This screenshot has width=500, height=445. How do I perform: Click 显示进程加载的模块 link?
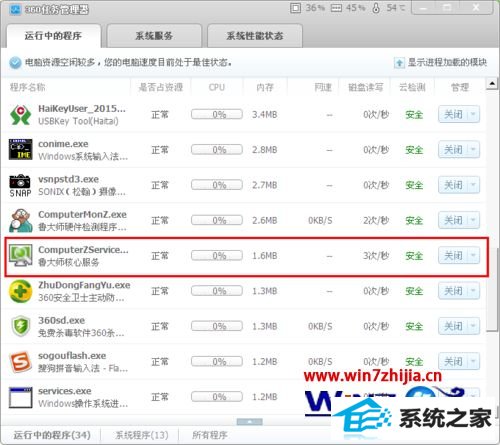[x=447, y=62]
